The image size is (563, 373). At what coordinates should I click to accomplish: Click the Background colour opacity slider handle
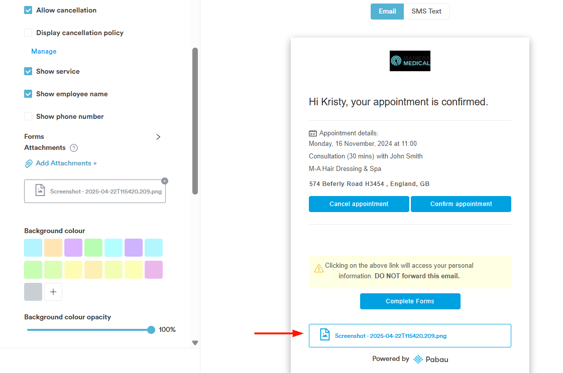click(x=151, y=330)
